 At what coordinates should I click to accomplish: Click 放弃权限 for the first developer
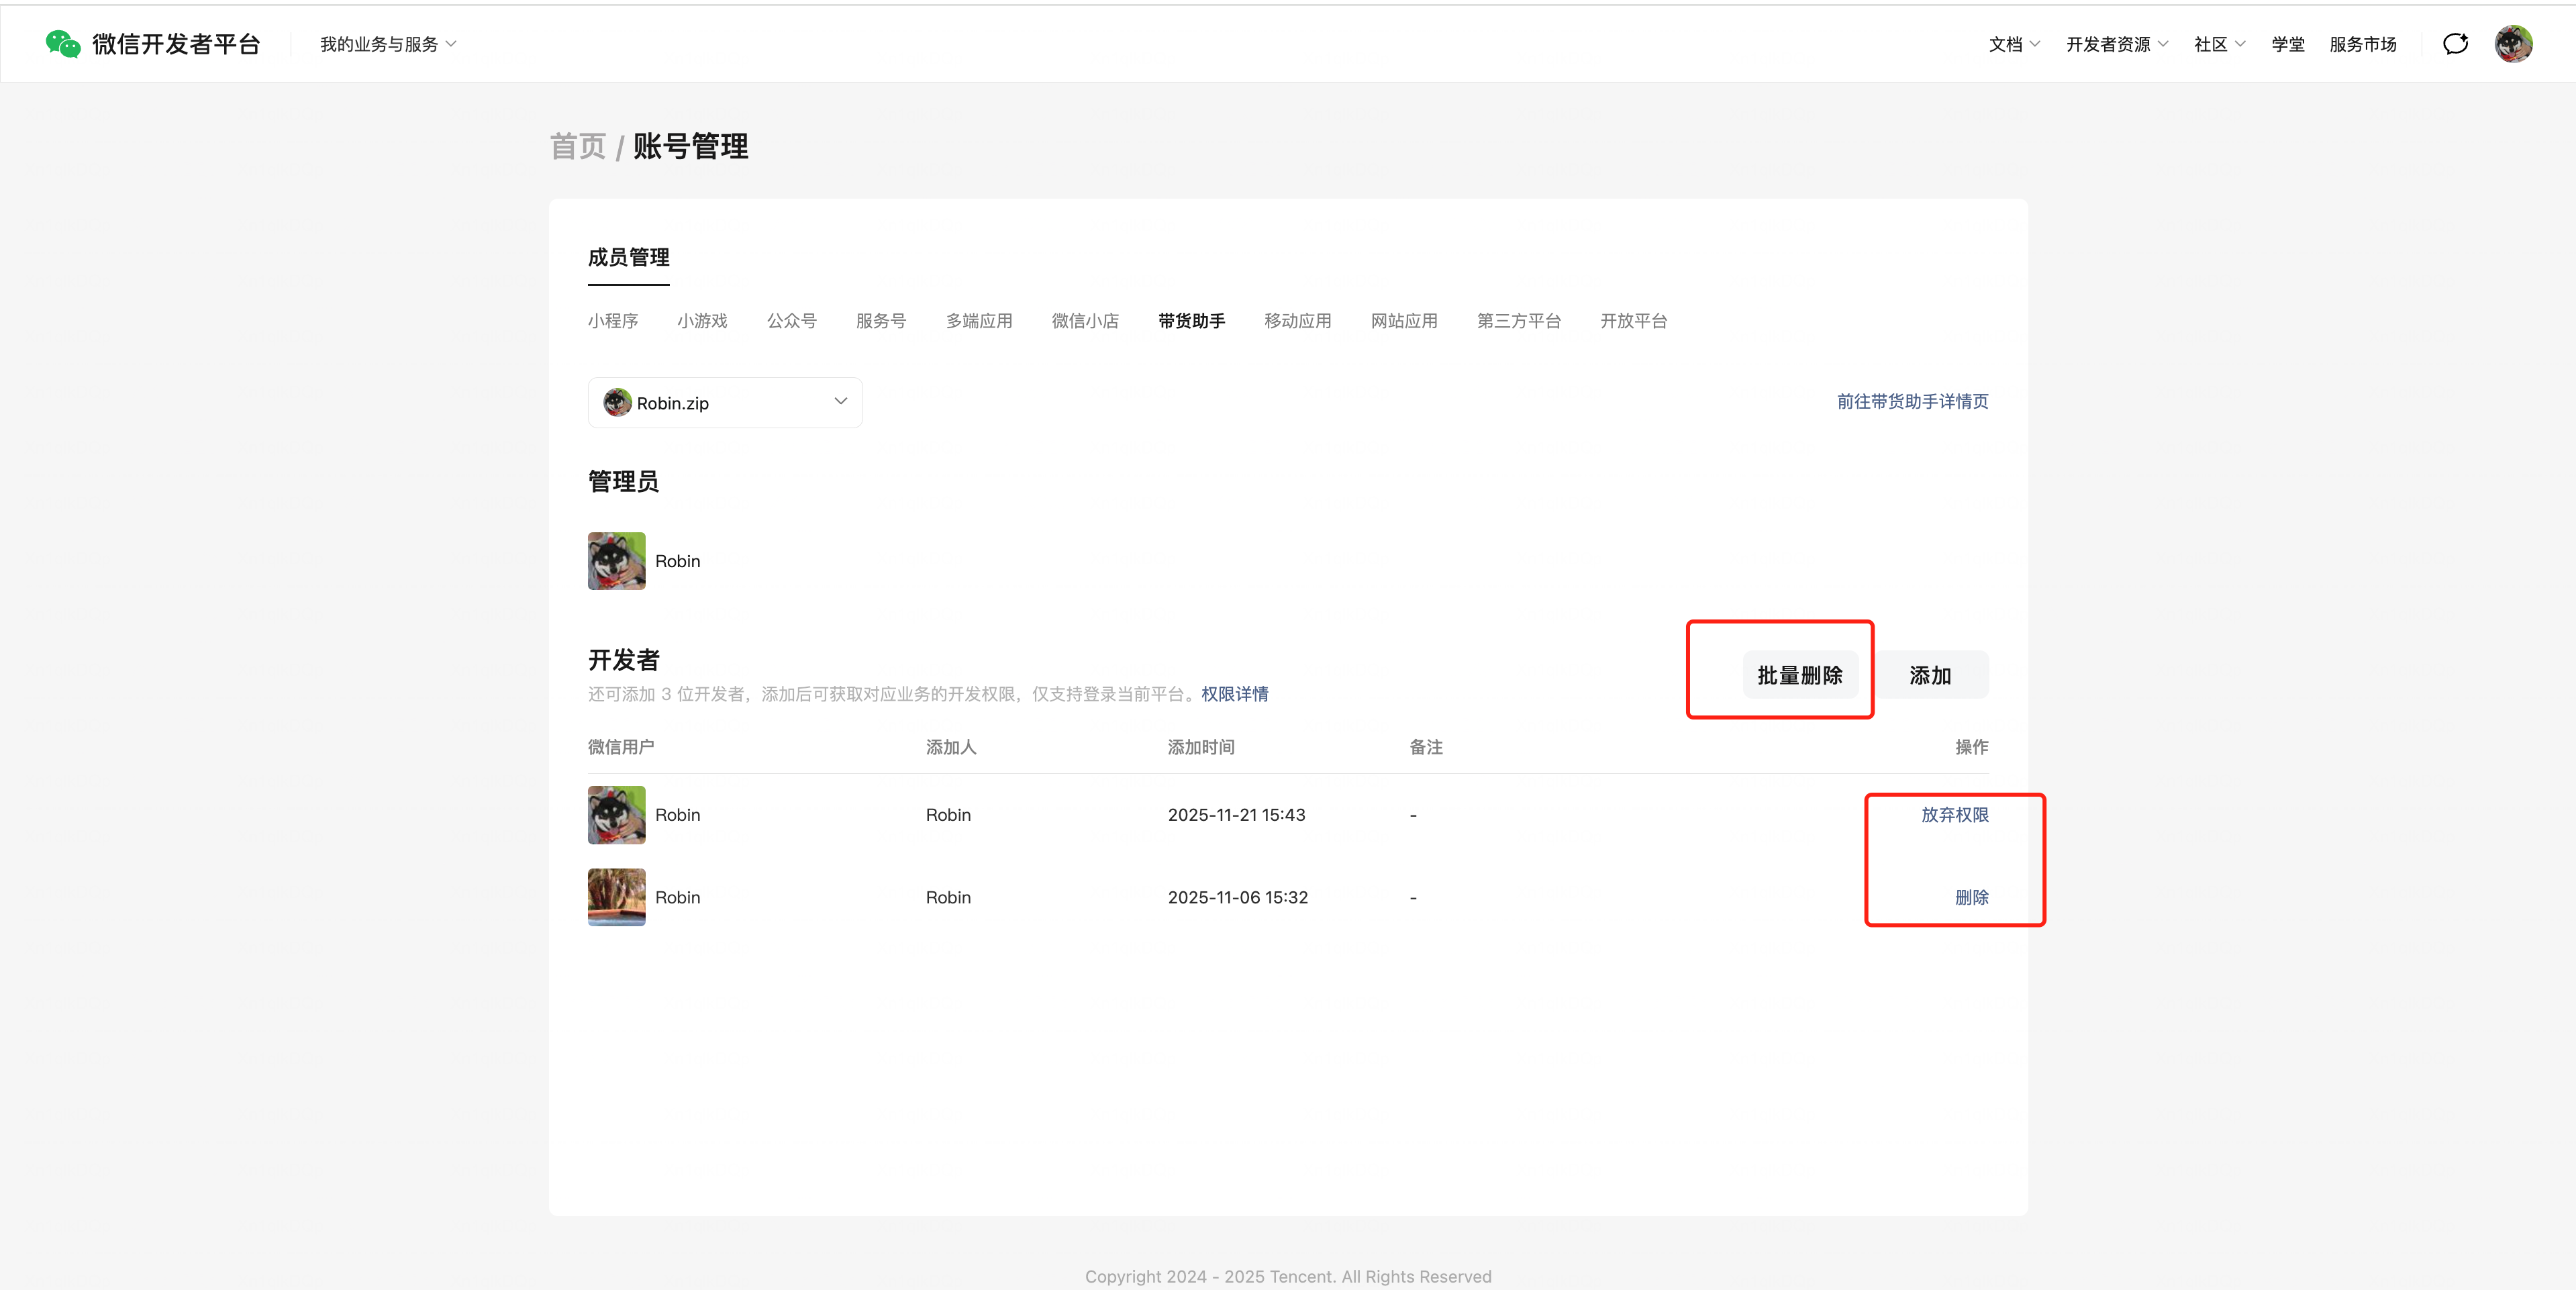point(1954,815)
